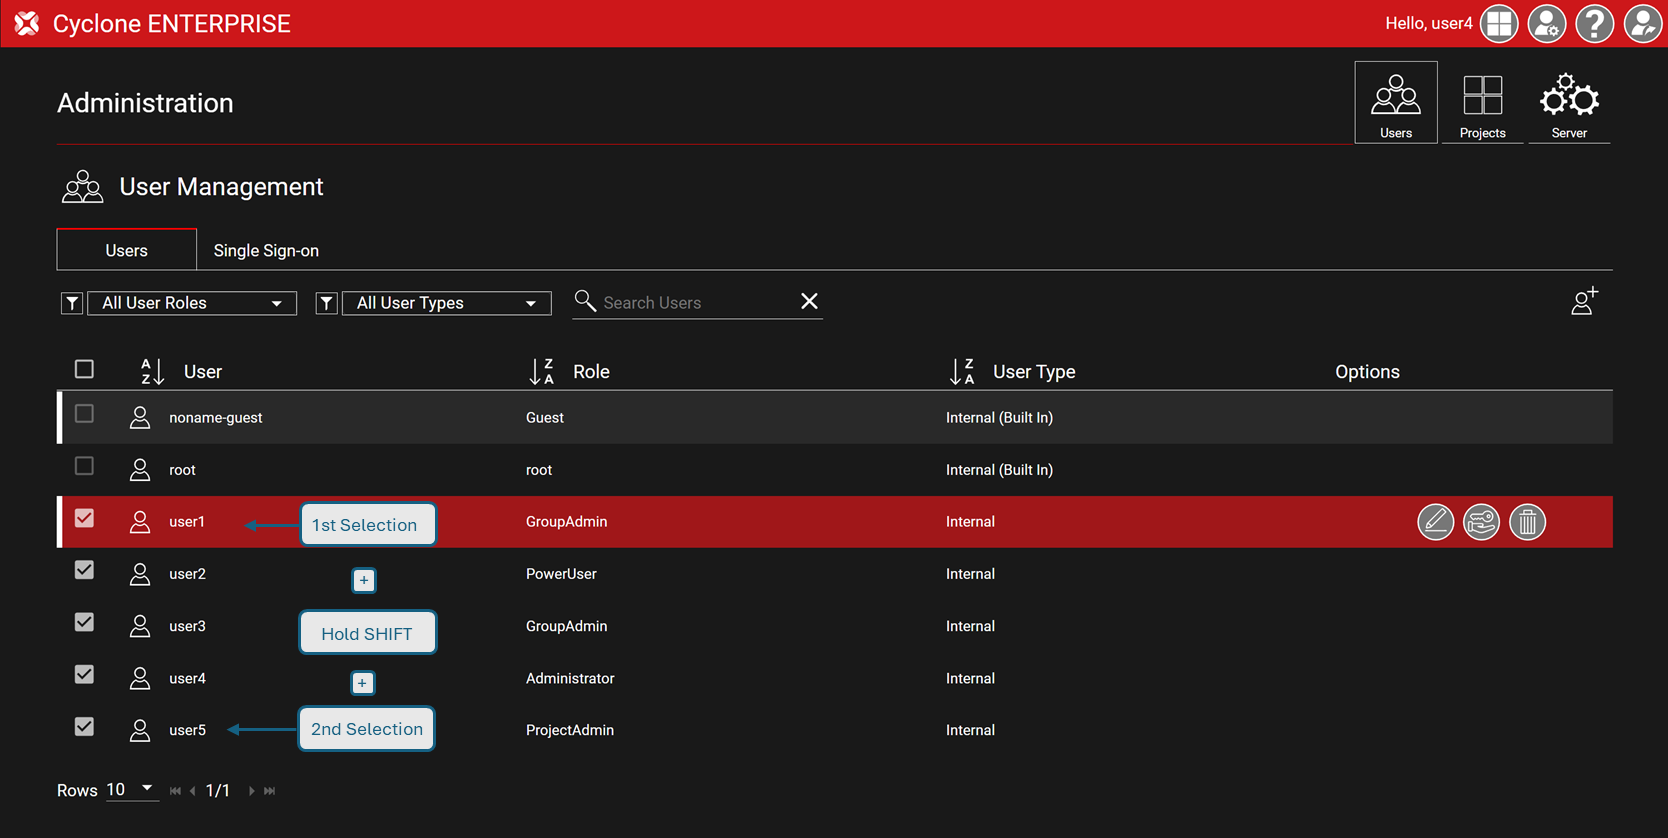Go to the last page of users
1668x838 pixels.
click(270, 791)
